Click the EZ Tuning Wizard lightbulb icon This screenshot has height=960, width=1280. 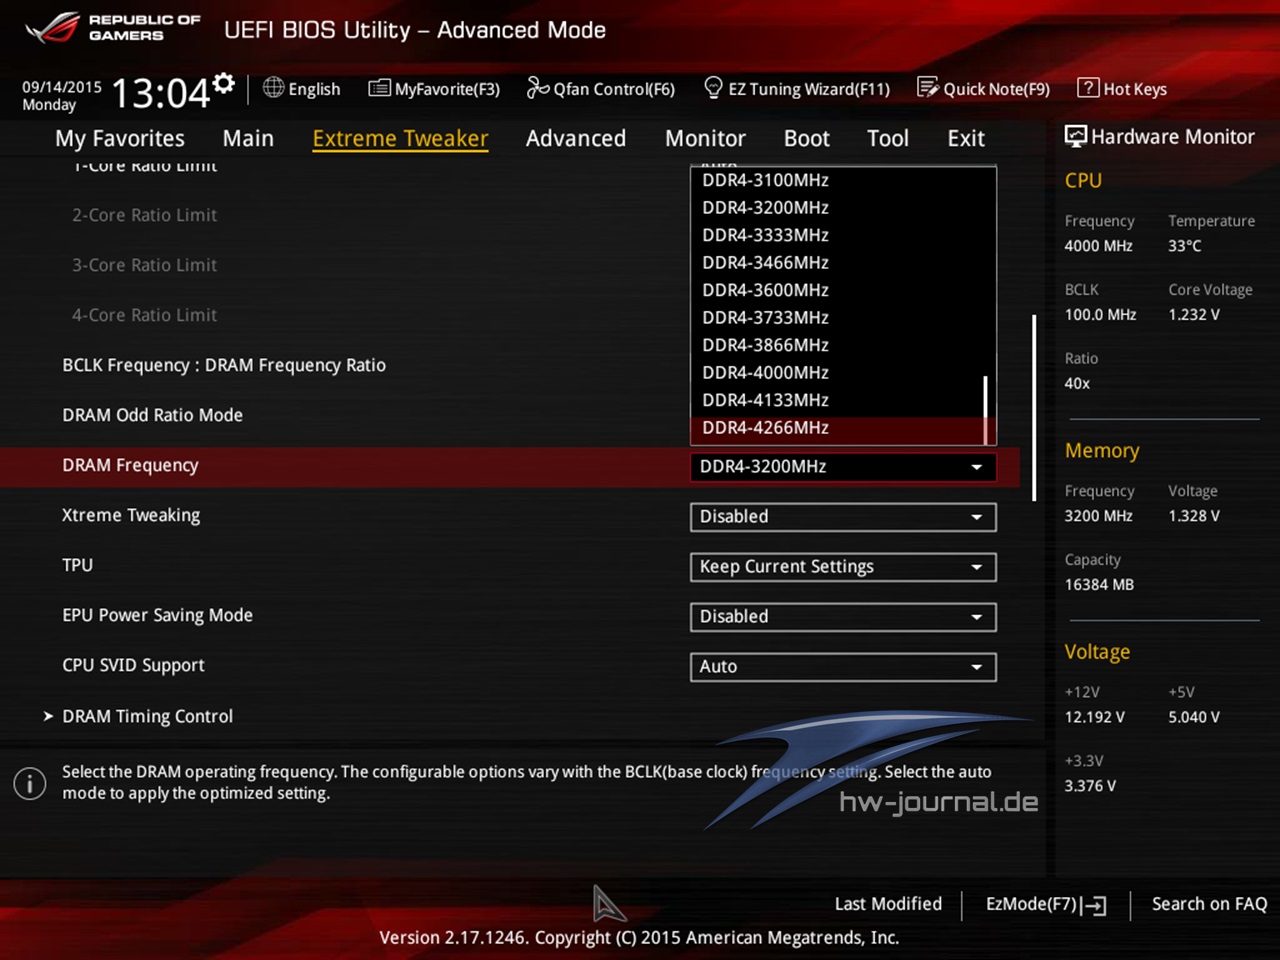pyautogui.click(x=713, y=88)
